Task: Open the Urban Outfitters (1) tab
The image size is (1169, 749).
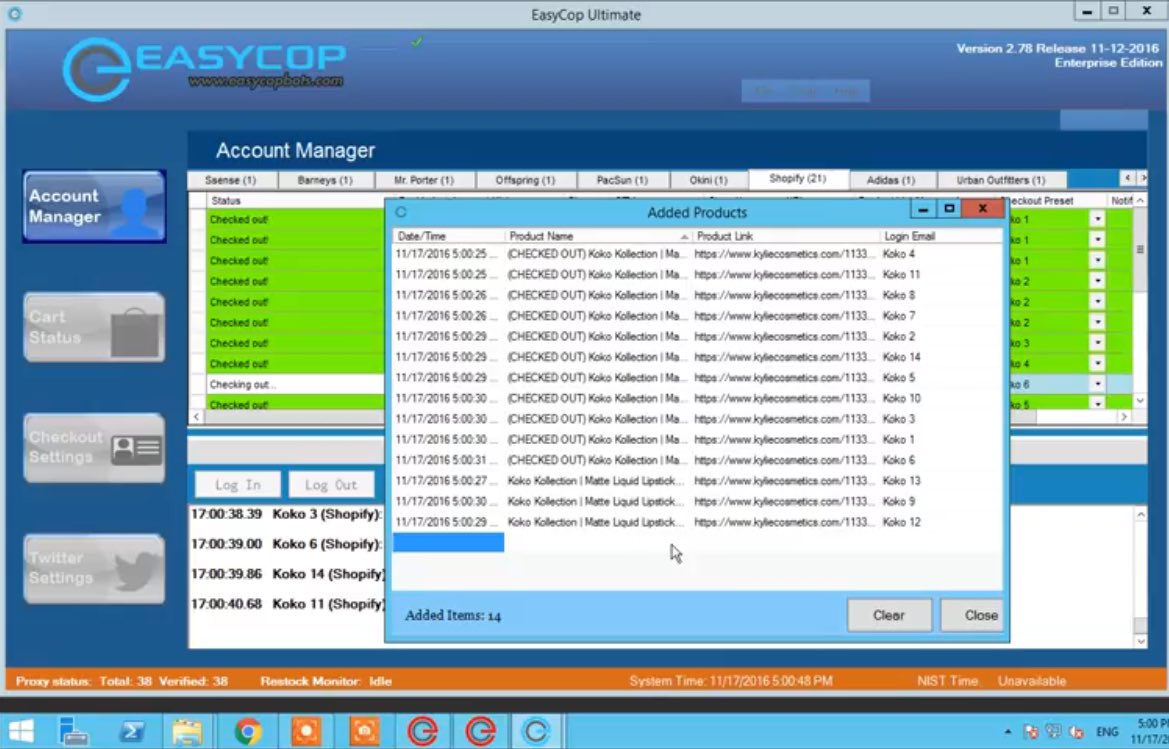Action: click(1001, 180)
